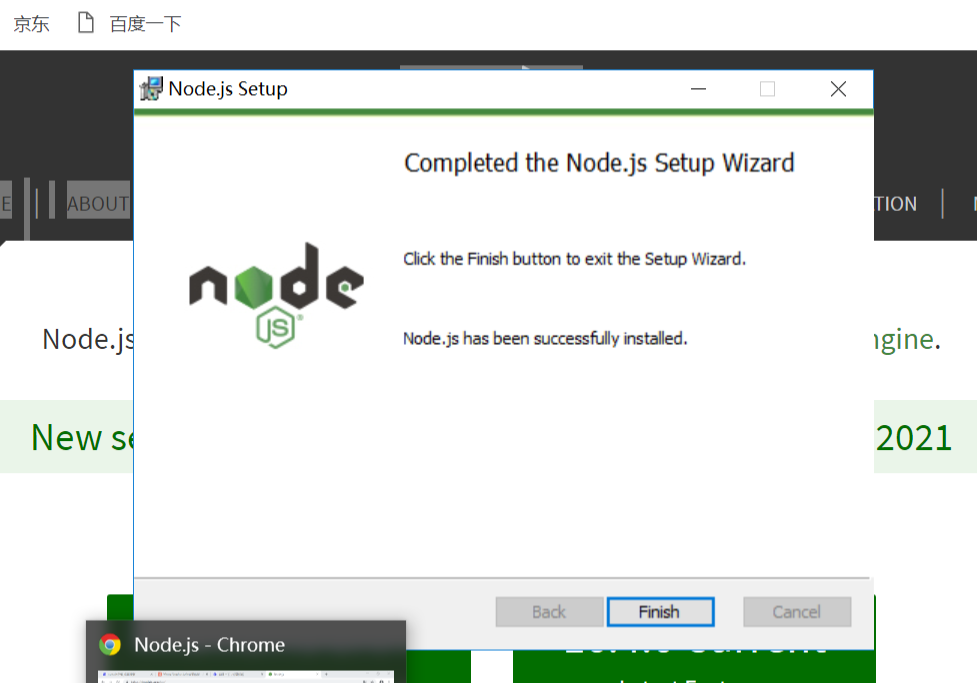Click the Node.js - Chrome preview title
Image resolution: width=977 pixels, height=683 pixels.
click(209, 644)
